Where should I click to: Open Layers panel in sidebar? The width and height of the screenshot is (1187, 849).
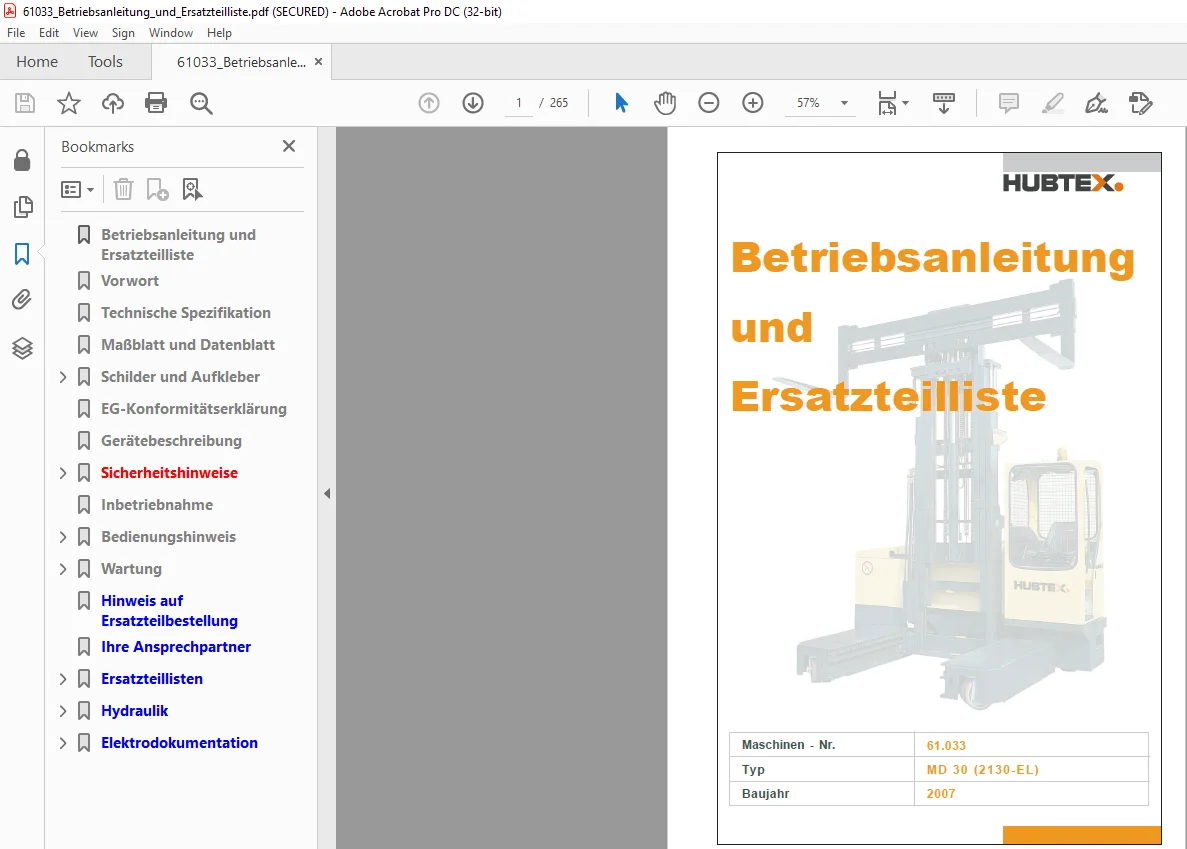coord(22,348)
